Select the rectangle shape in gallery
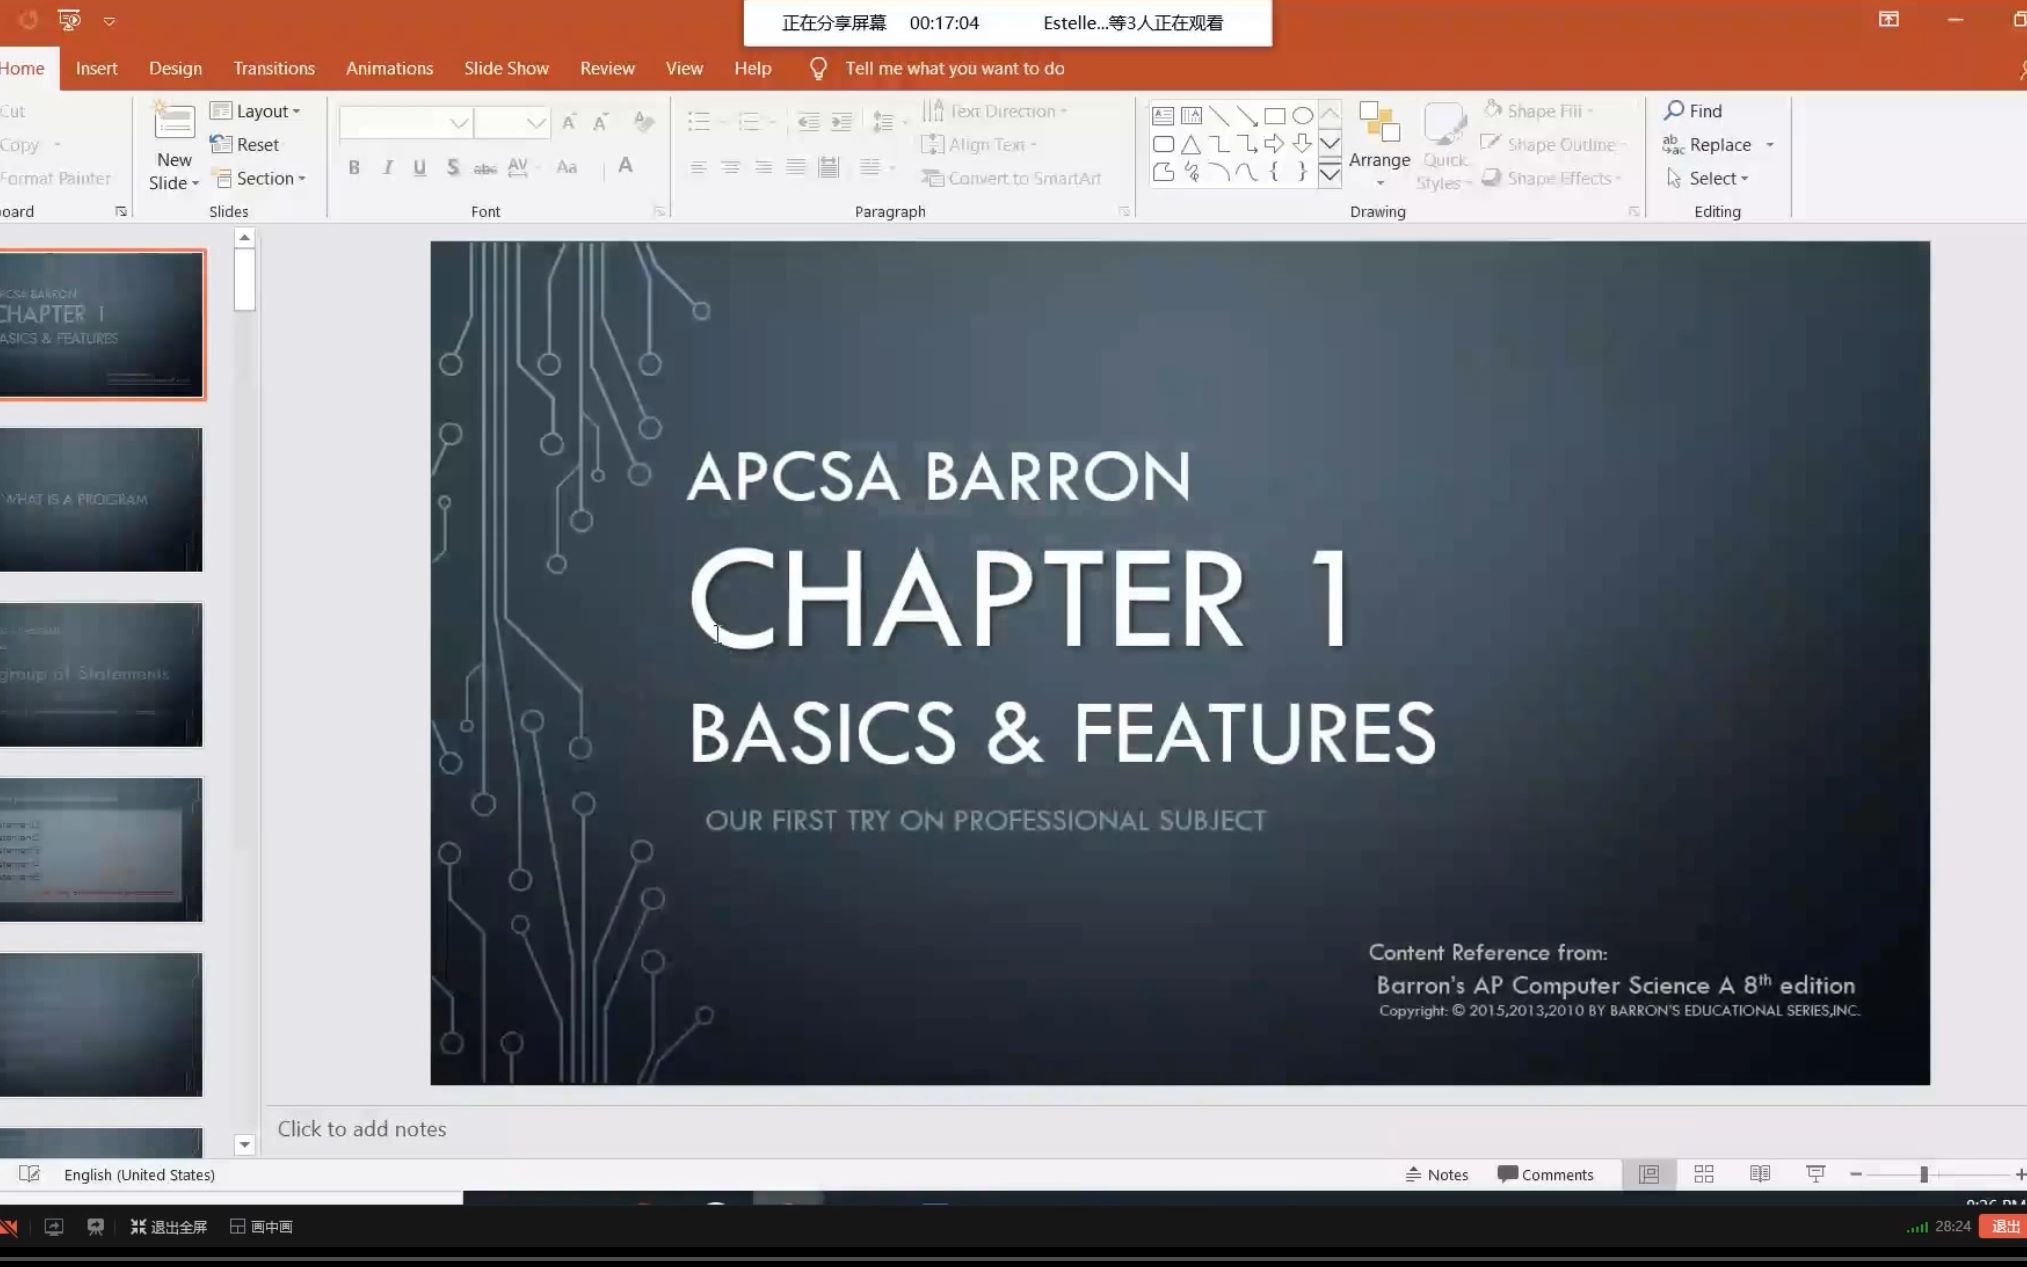The image size is (2027, 1267). click(x=1274, y=116)
